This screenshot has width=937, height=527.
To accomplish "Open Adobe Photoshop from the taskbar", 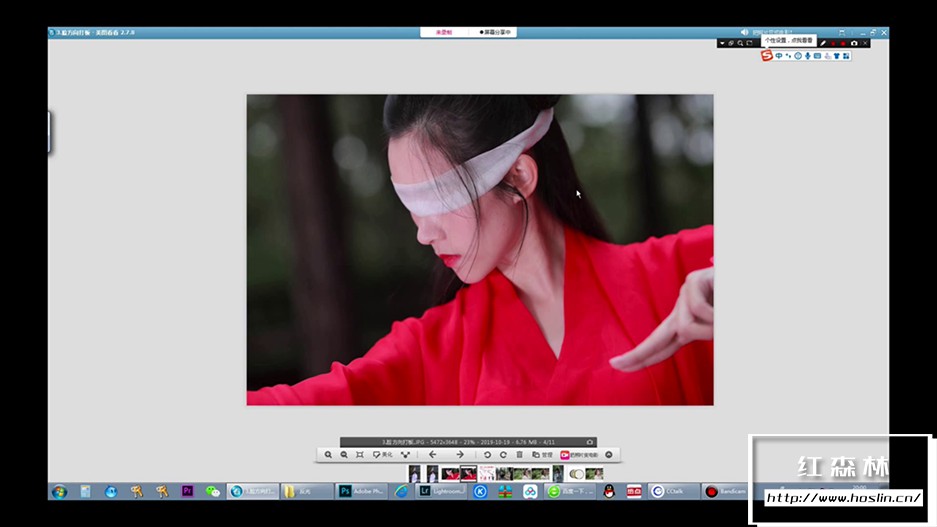I will 360,491.
